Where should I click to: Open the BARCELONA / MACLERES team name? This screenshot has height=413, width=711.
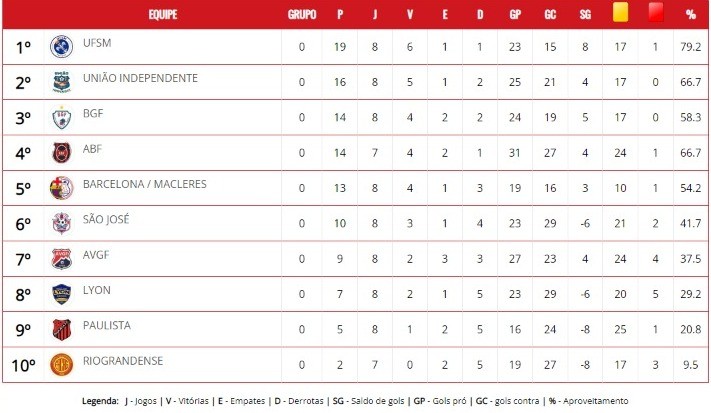tap(145, 184)
